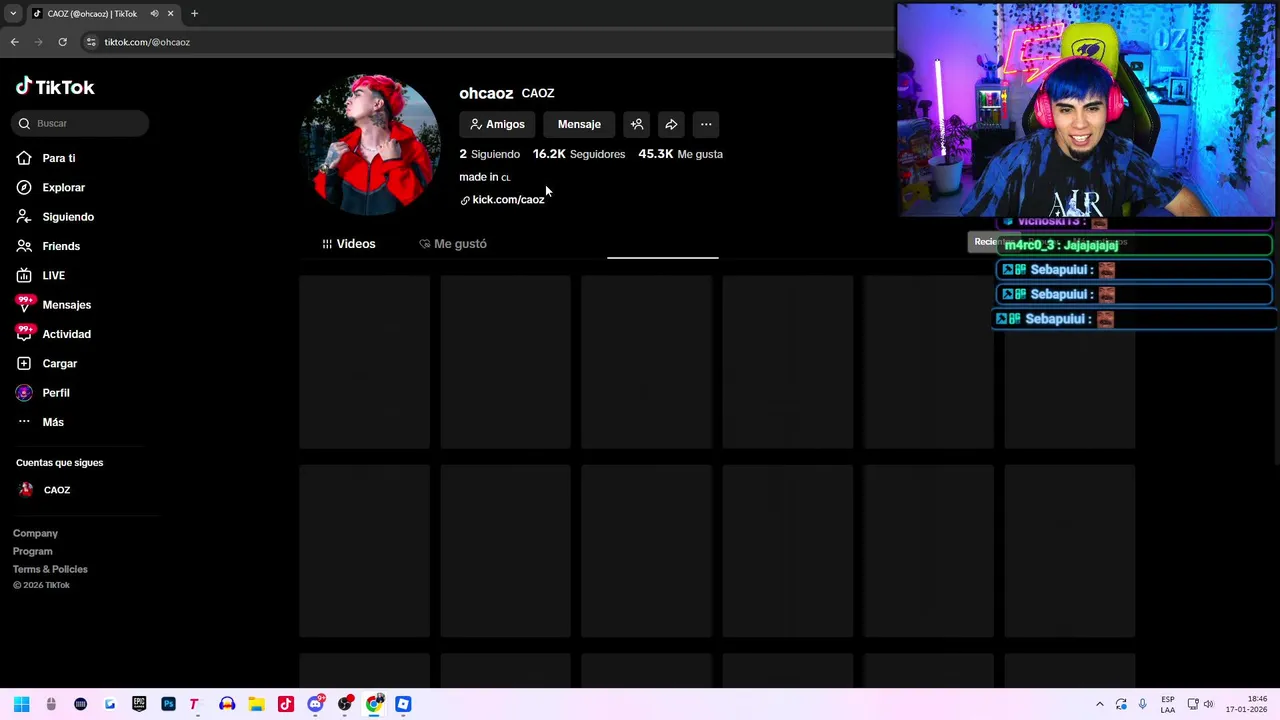Select the CAOZ (@ohcaoz) TikTok browser tab

pos(90,13)
